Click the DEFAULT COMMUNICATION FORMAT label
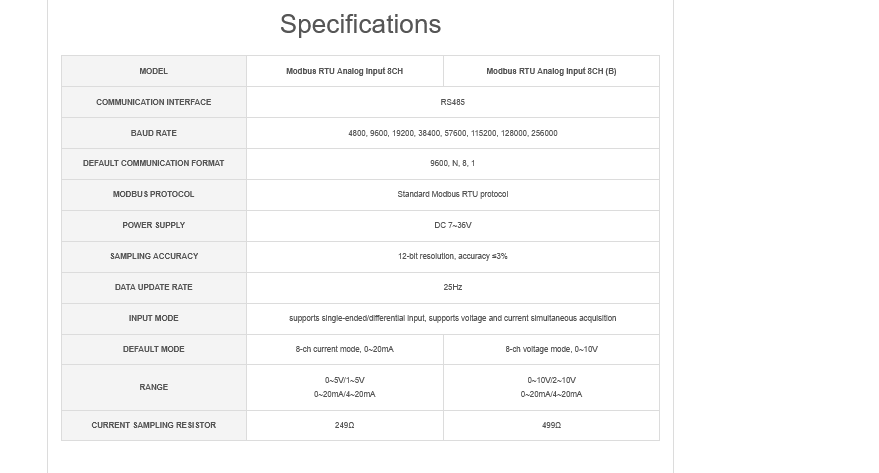This screenshot has height=473, width=879. pyautogui.click(x=154, y=163)
